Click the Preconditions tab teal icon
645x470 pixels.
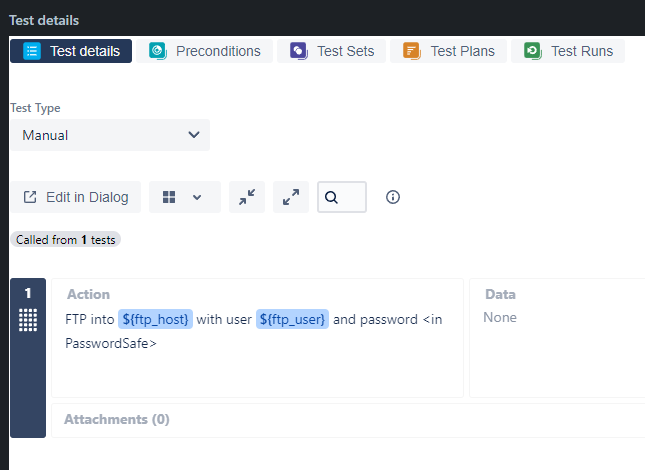(158, 51)
